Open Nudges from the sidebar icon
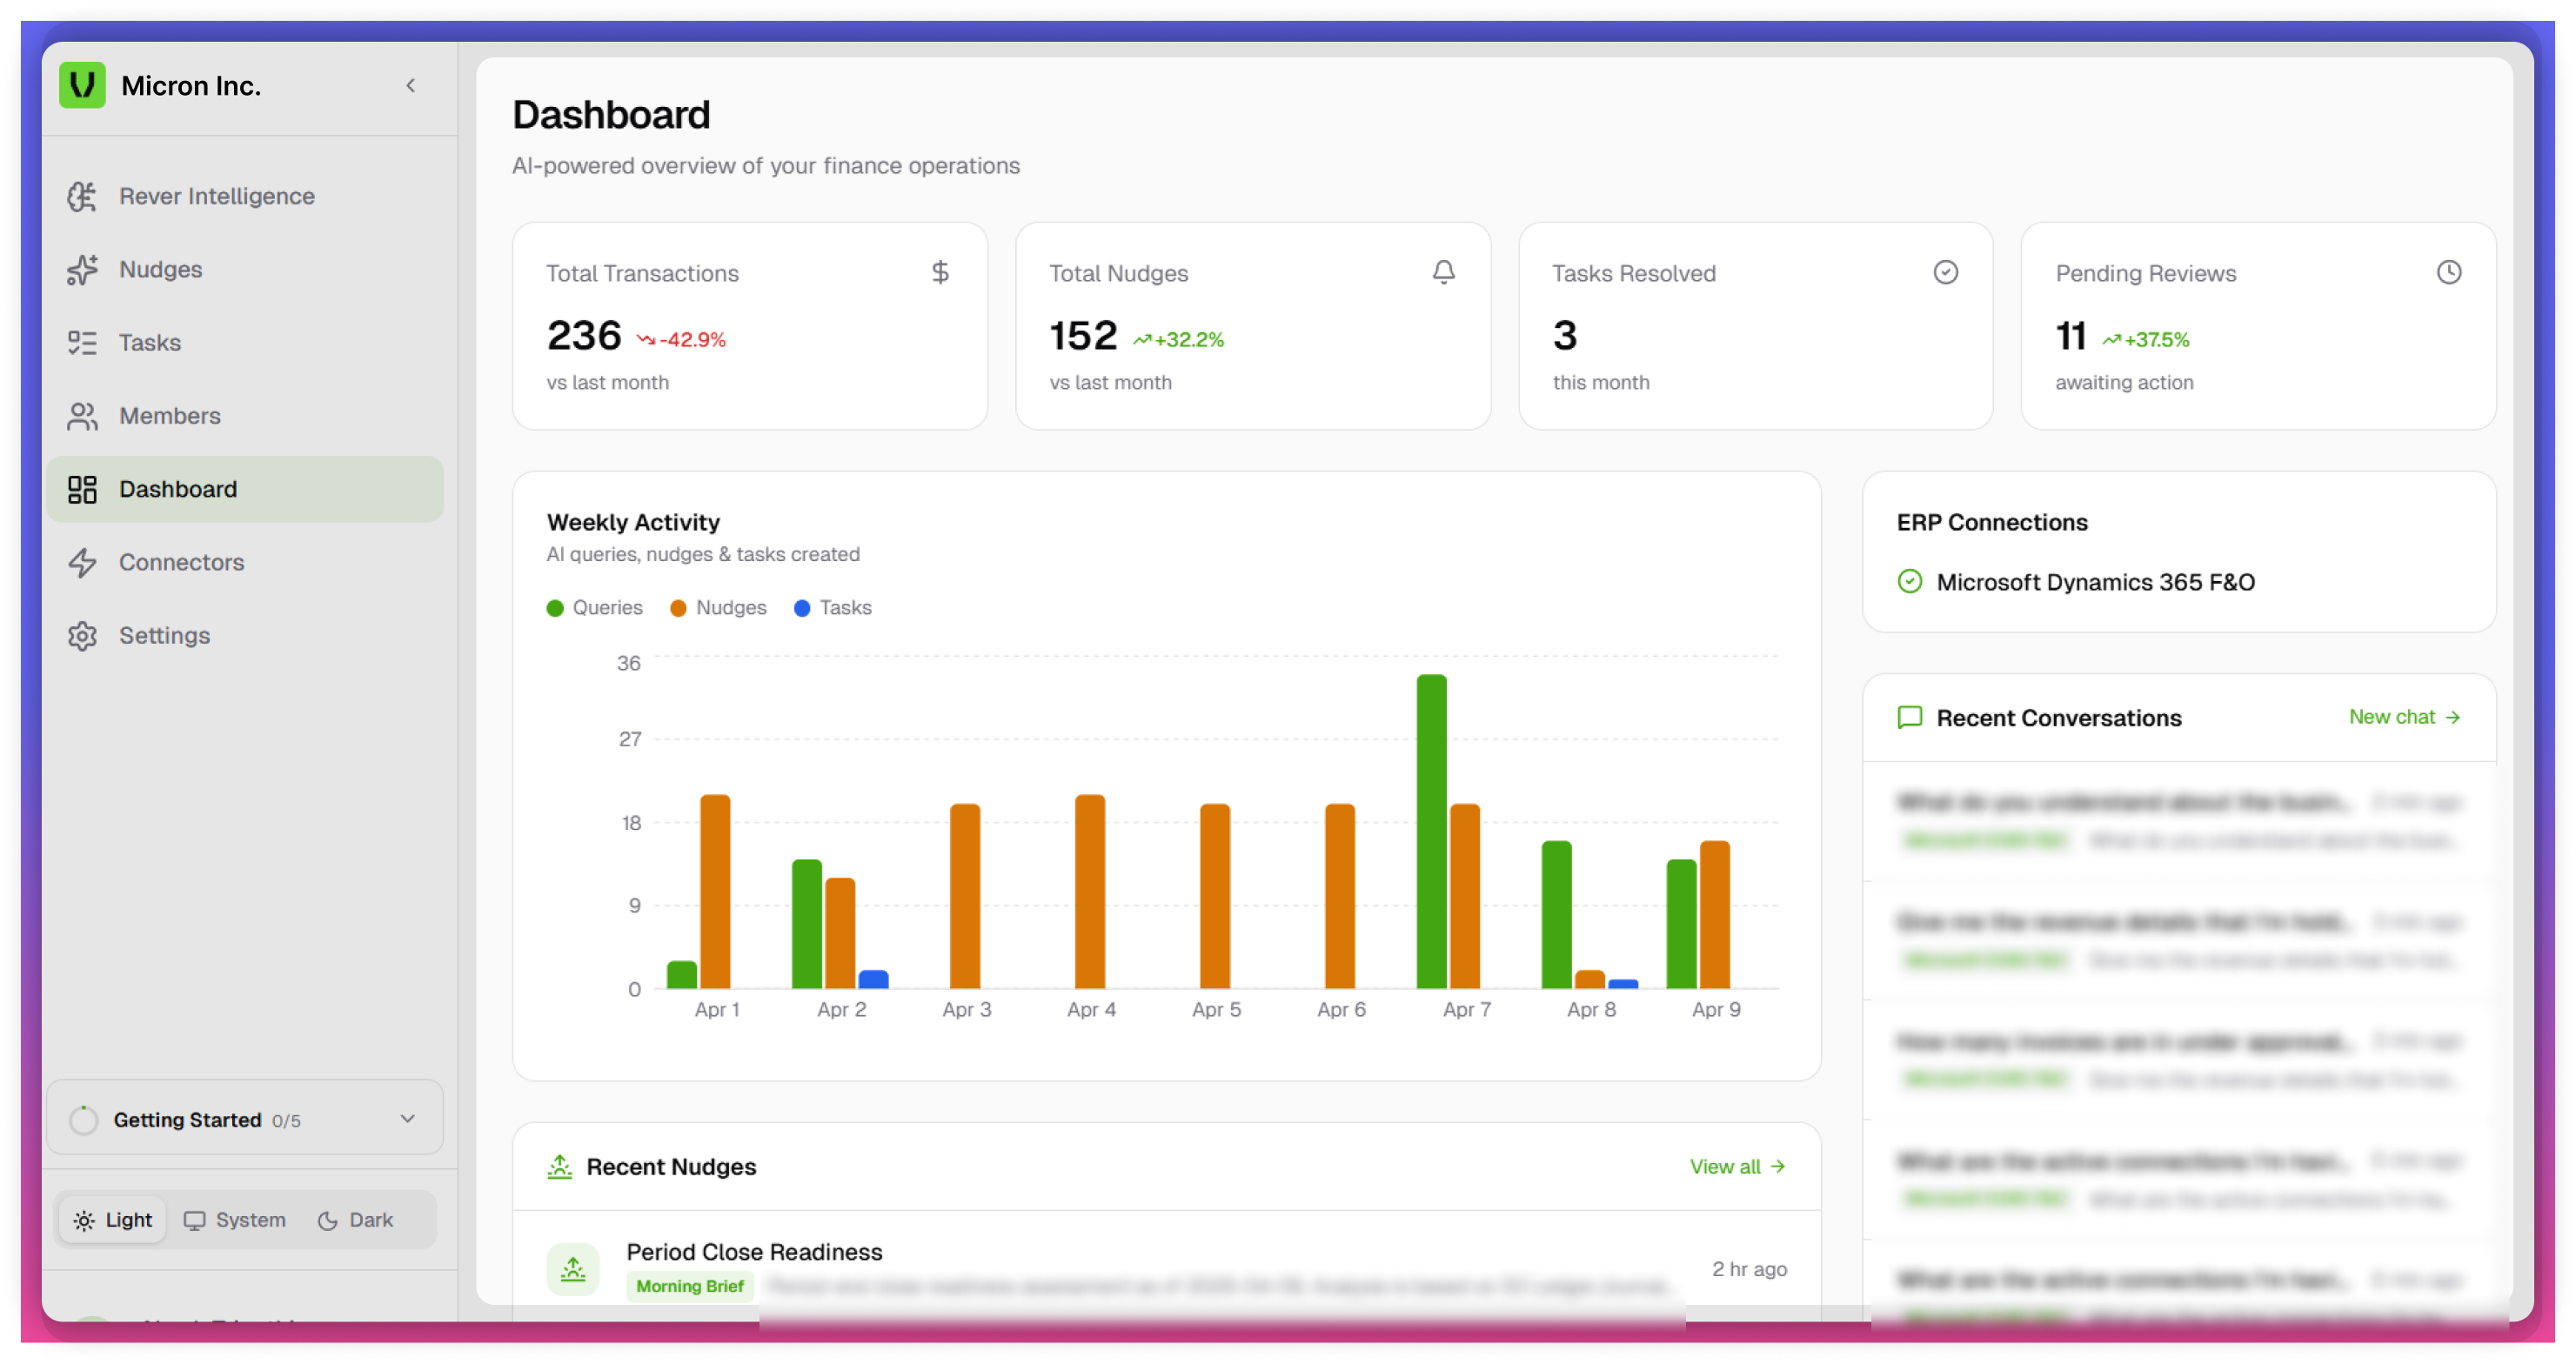 point(84,269)
